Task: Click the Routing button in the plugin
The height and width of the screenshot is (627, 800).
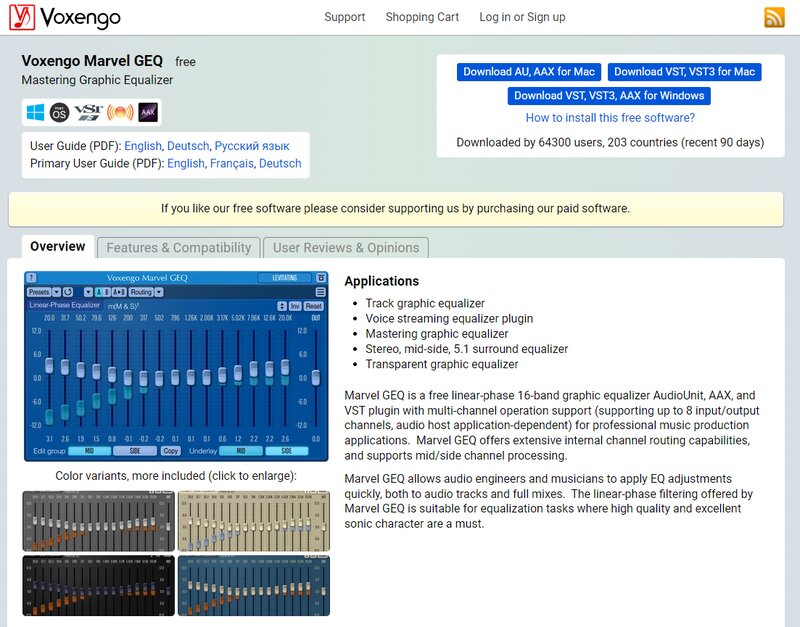Action: 141,292
